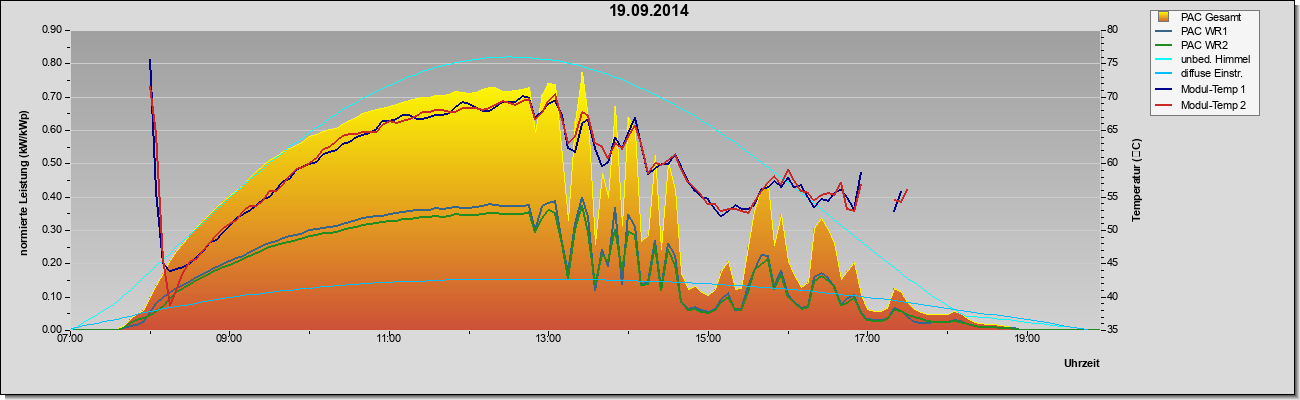The height and width of the screenshot is (400, 1300).
Task: Click the chart title 19.09.2014
Action: point(649,11)
